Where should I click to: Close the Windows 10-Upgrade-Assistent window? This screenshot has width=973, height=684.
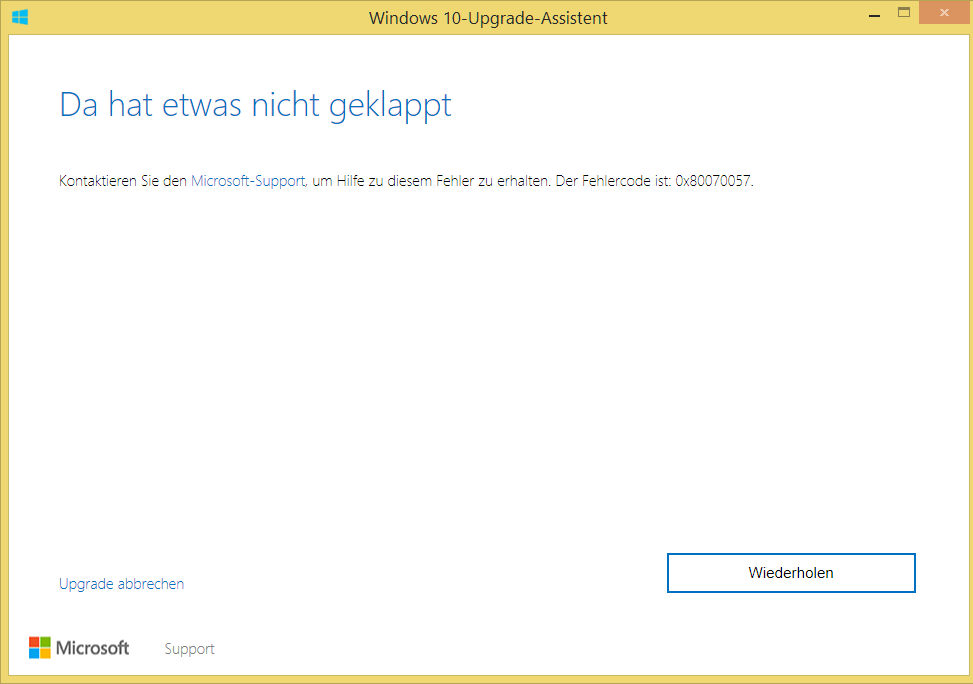(944, 12)
